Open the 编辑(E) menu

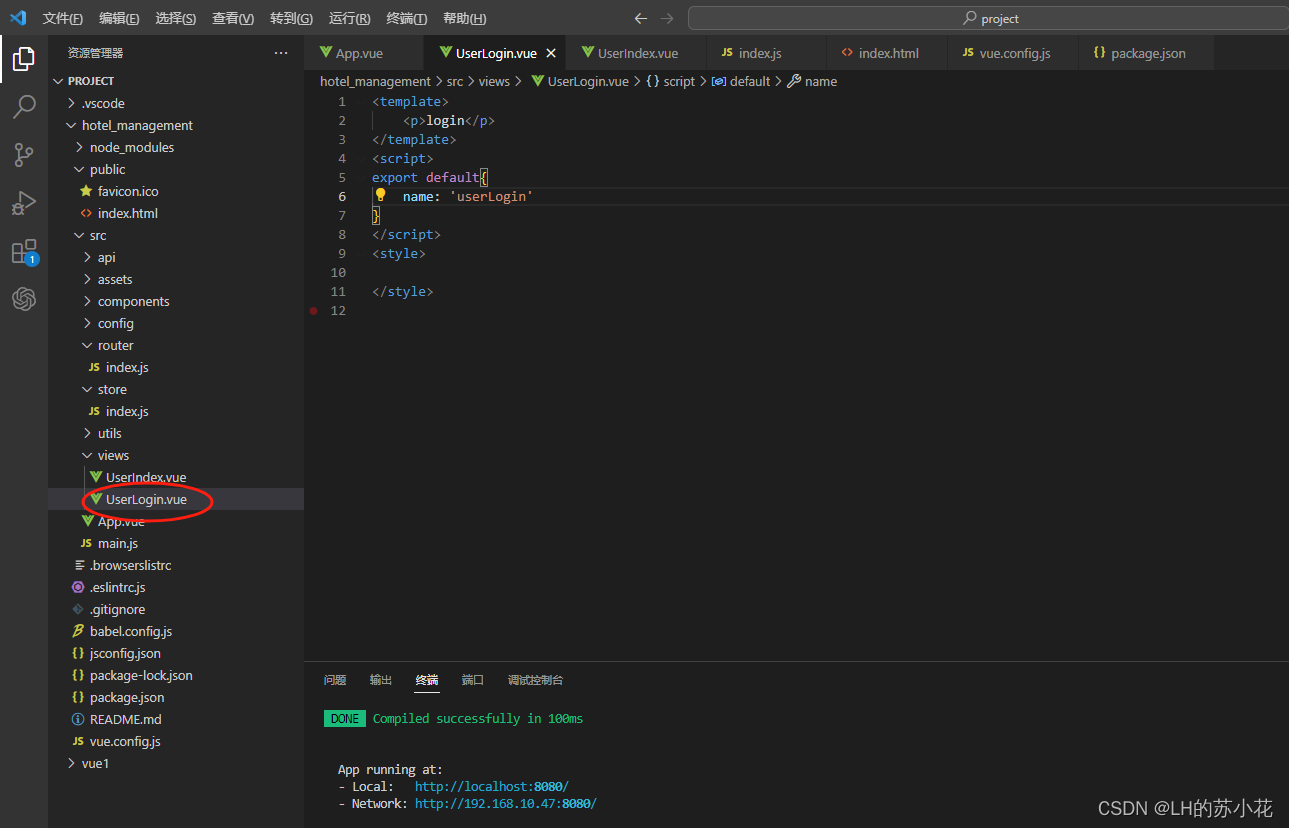coord(120,18)
